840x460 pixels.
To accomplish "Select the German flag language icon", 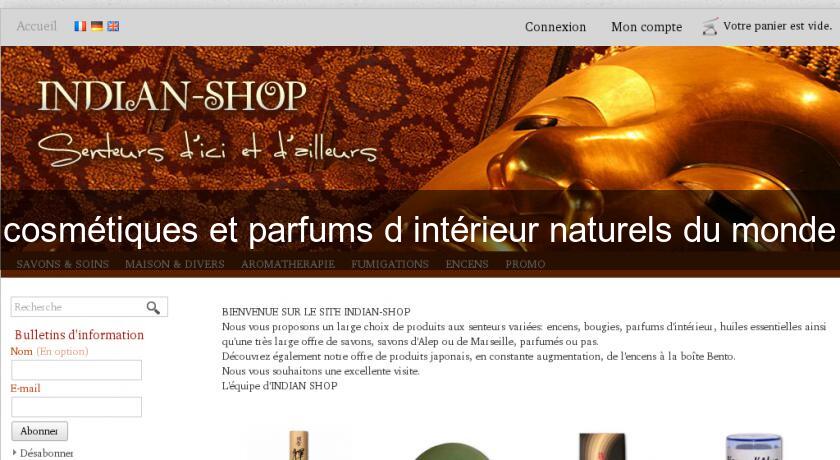I will 97,26.
